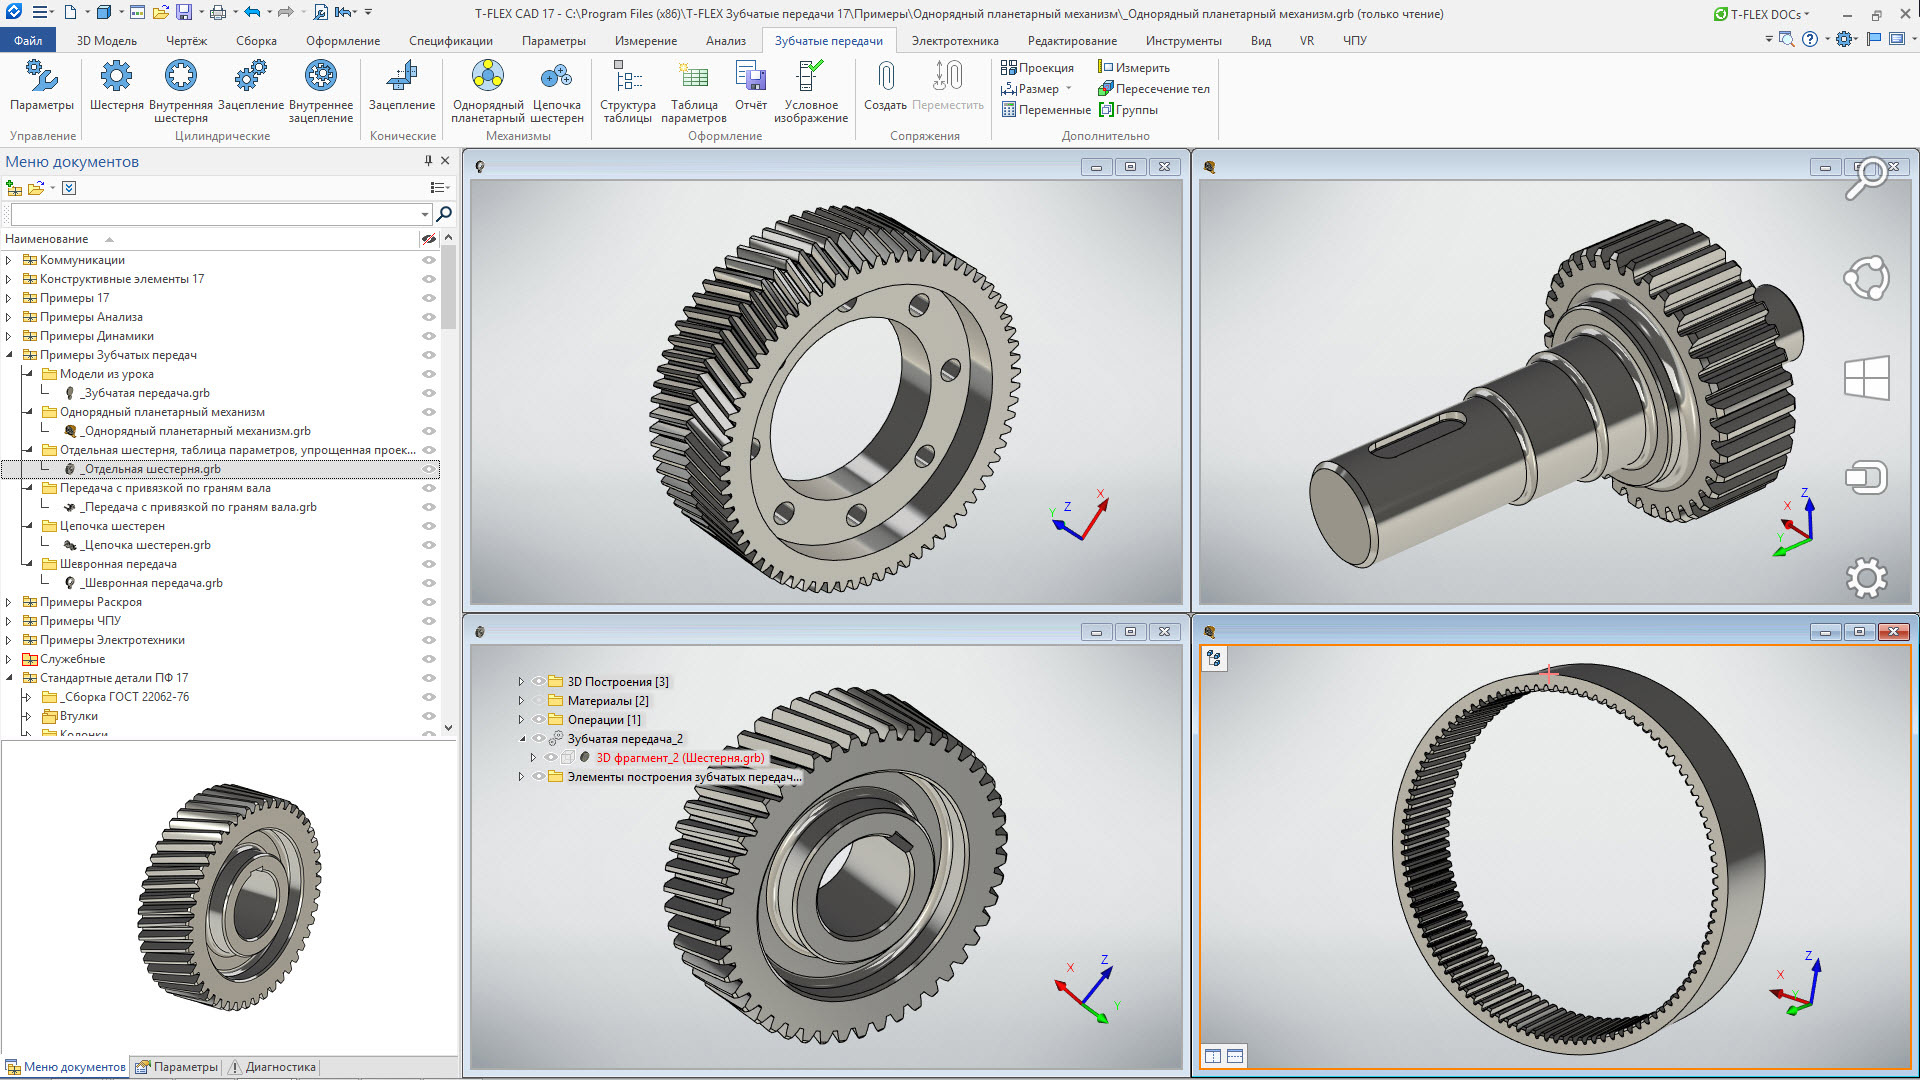Switch to the 3D Модель ribbon tab
1920x1080 pixels.
coord(107,41)
